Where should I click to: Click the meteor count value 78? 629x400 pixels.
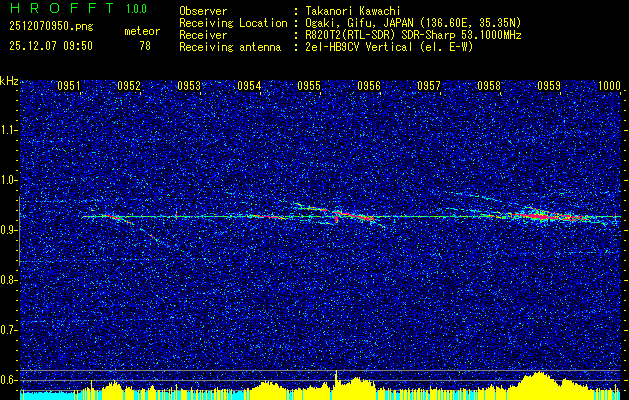[145, 46]
